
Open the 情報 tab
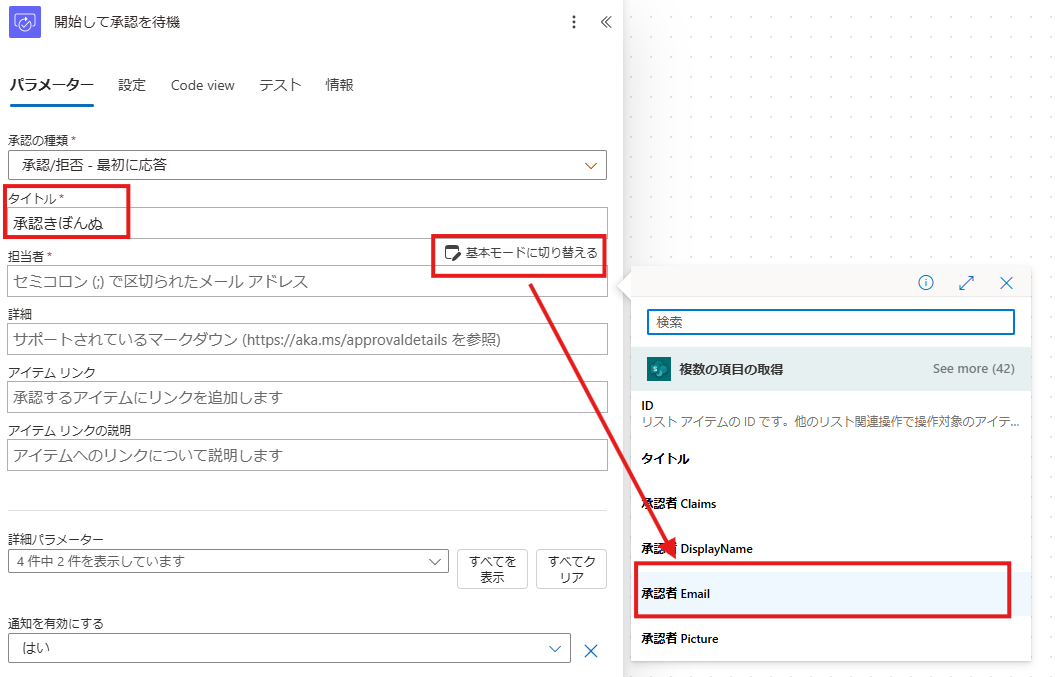point(339,85)
